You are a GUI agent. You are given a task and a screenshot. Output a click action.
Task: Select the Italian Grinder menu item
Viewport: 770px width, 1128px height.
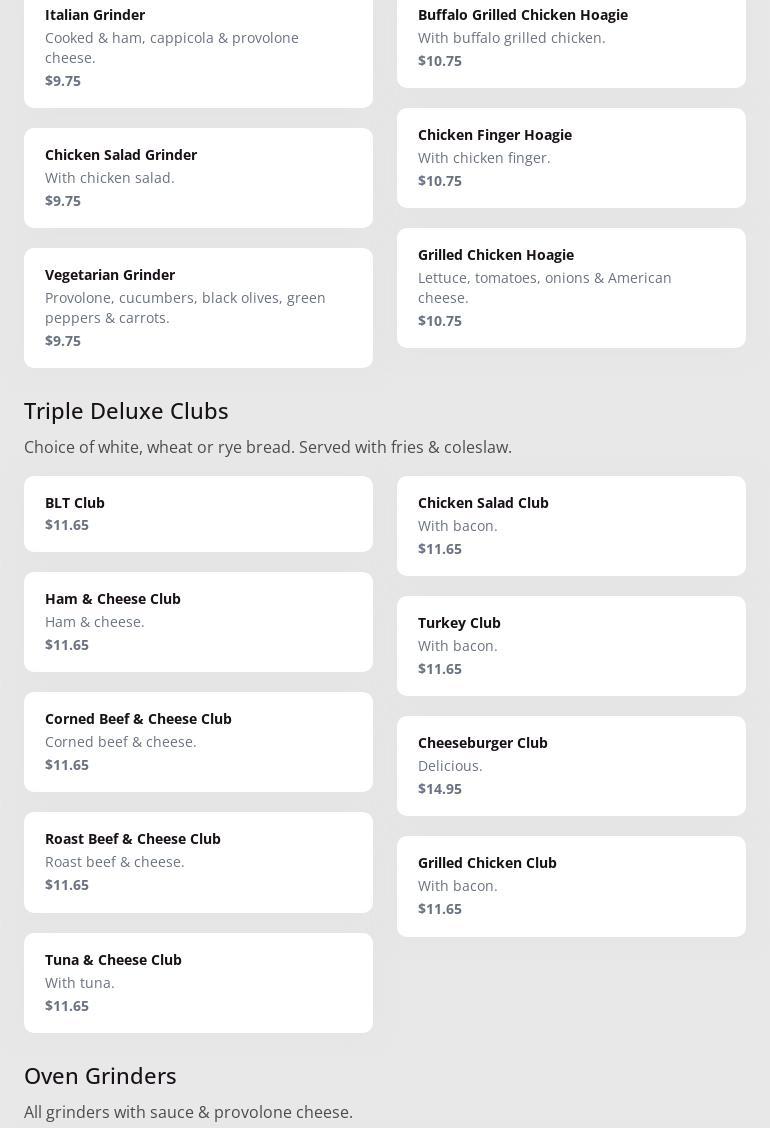pos(198,47)
